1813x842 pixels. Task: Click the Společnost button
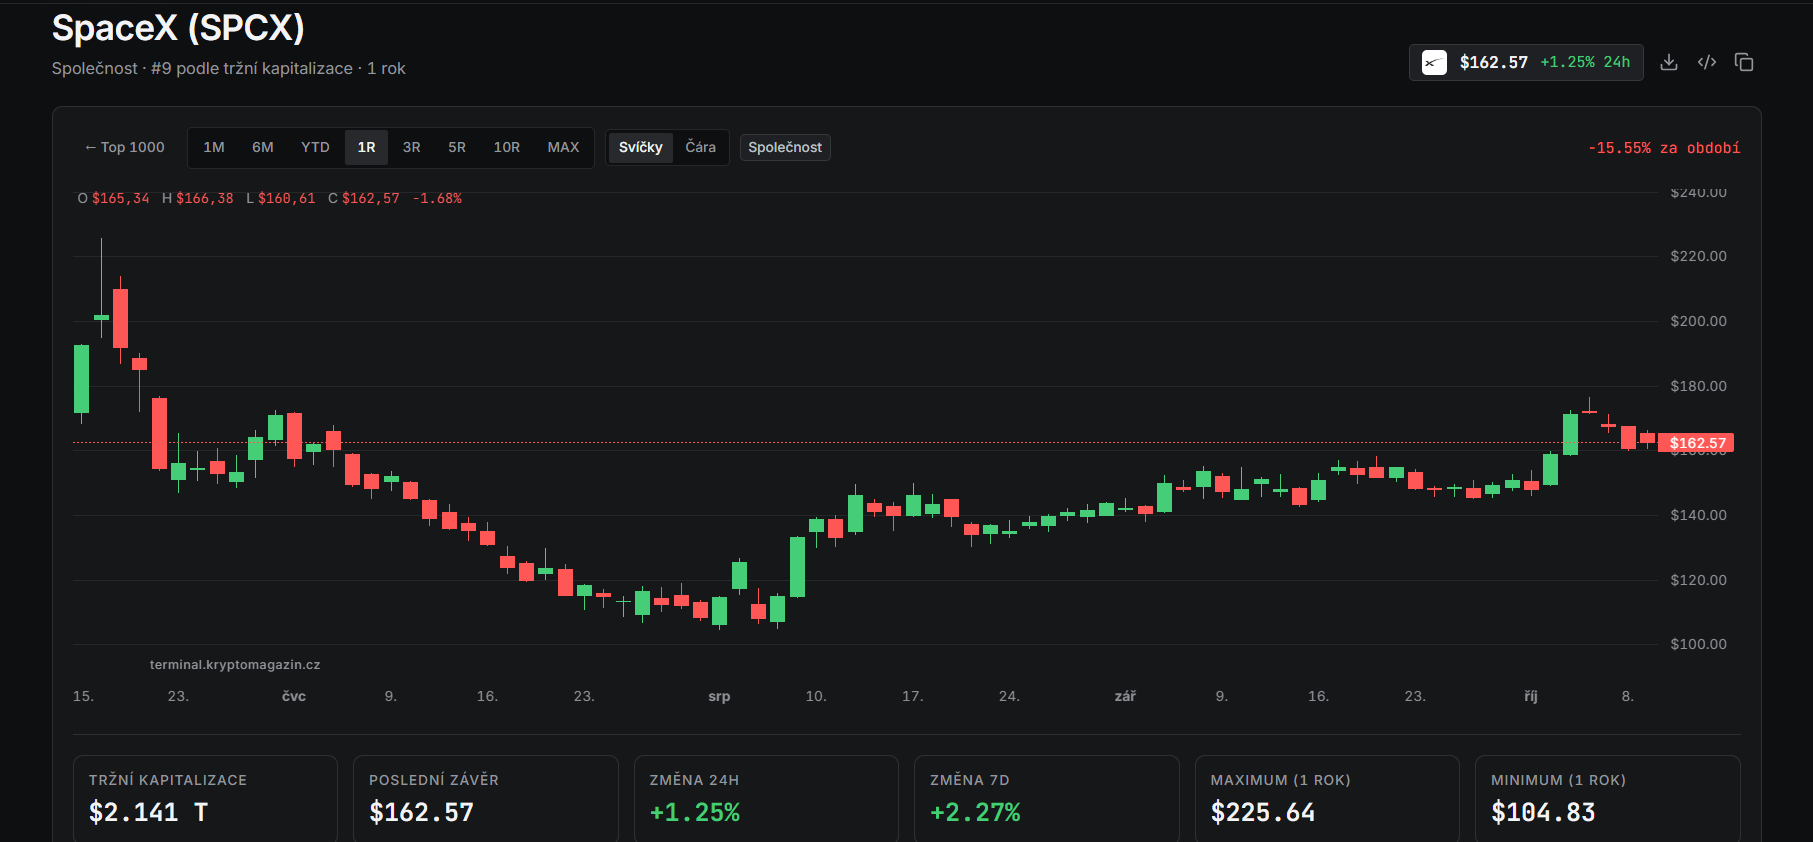click(x=785, y=147)
